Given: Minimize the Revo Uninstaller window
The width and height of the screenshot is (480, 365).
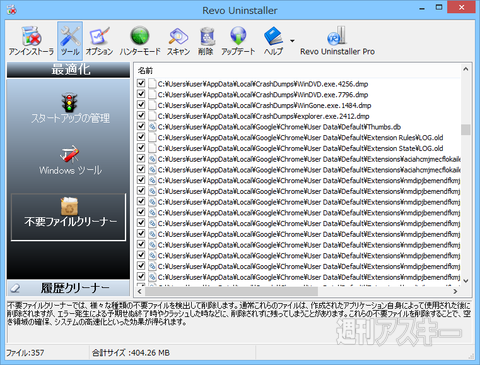Looking at the screenshot, I should [x=422, y=8].
